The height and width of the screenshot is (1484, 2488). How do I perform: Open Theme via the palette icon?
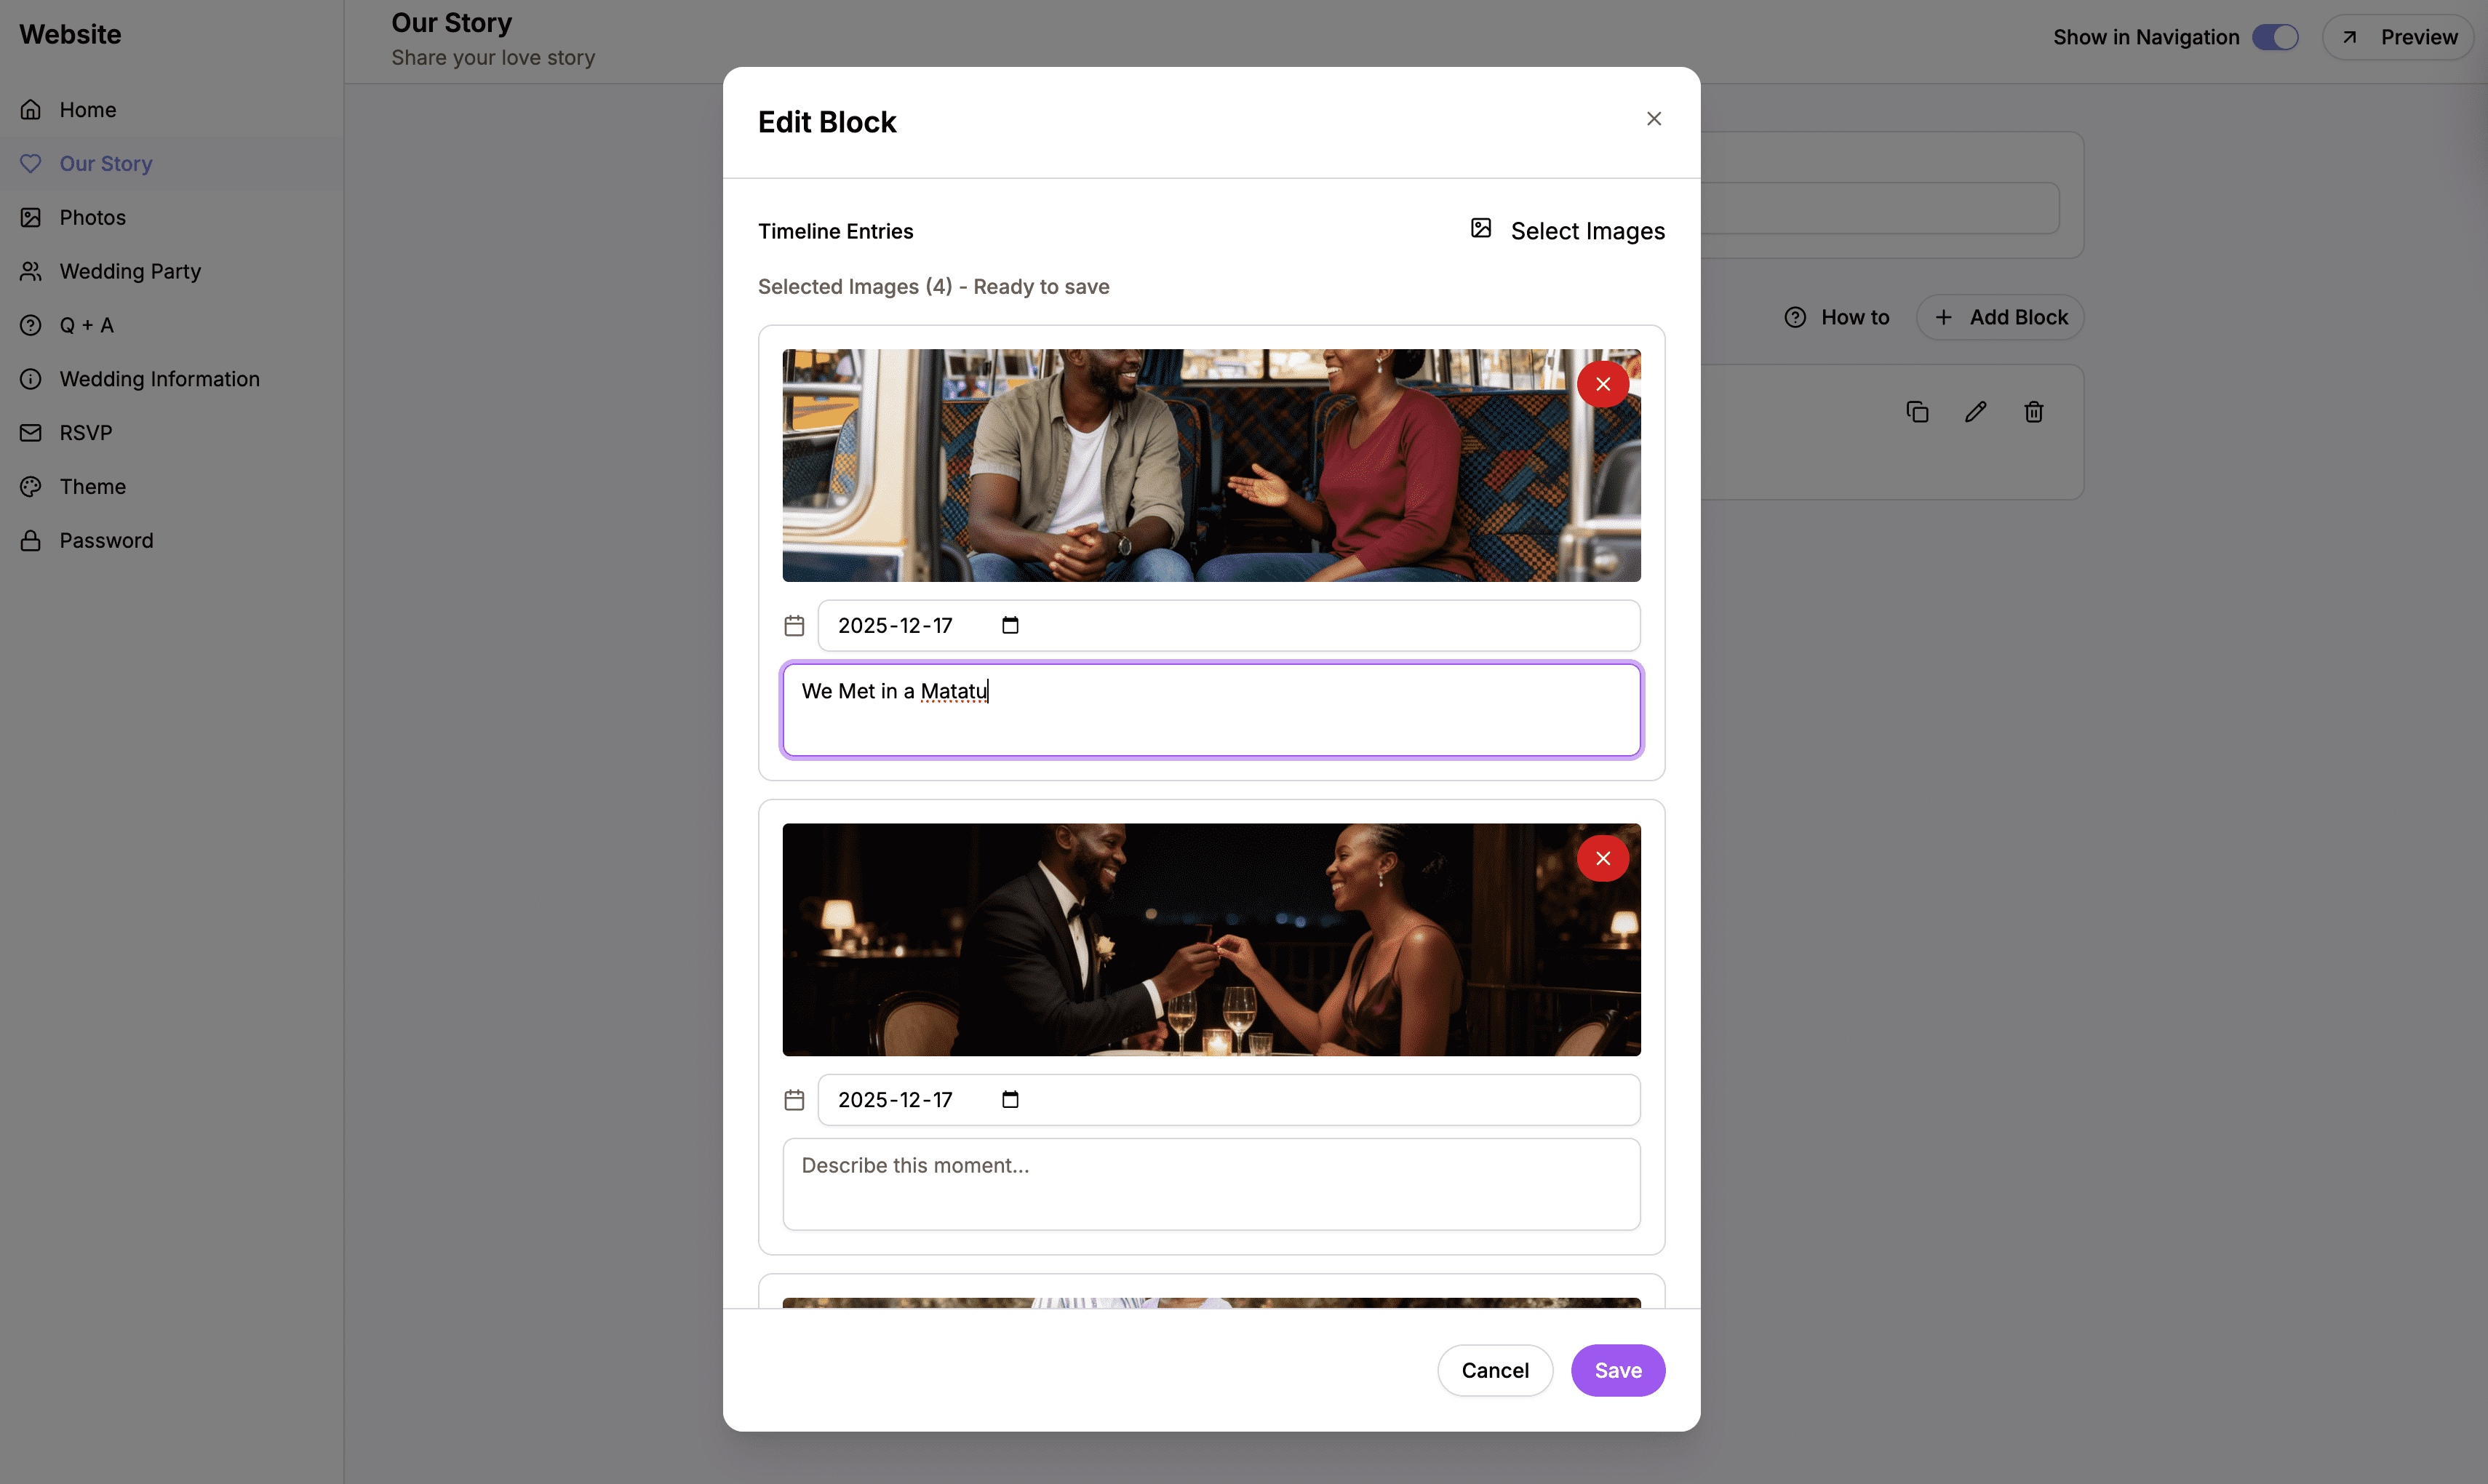click(30, 486)
